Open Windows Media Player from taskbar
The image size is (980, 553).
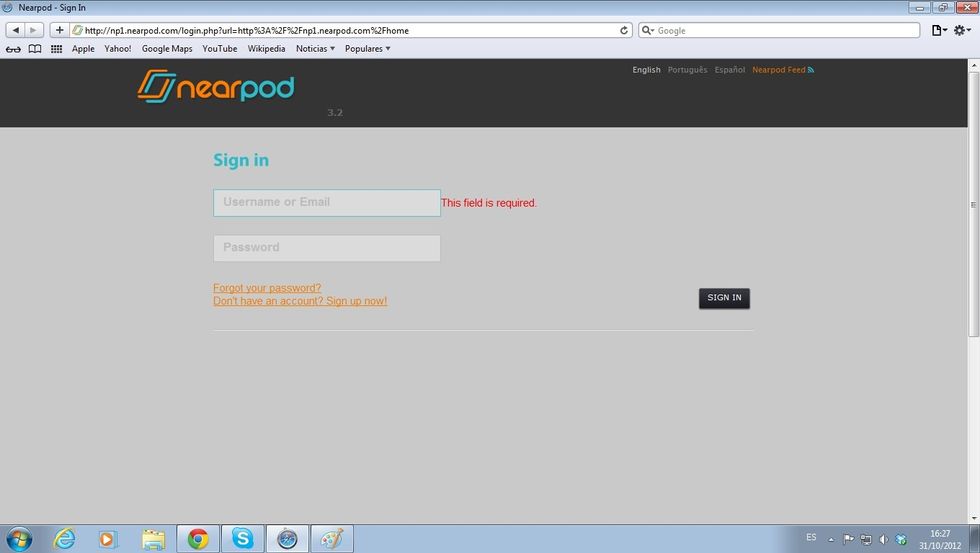coord(108,539)
